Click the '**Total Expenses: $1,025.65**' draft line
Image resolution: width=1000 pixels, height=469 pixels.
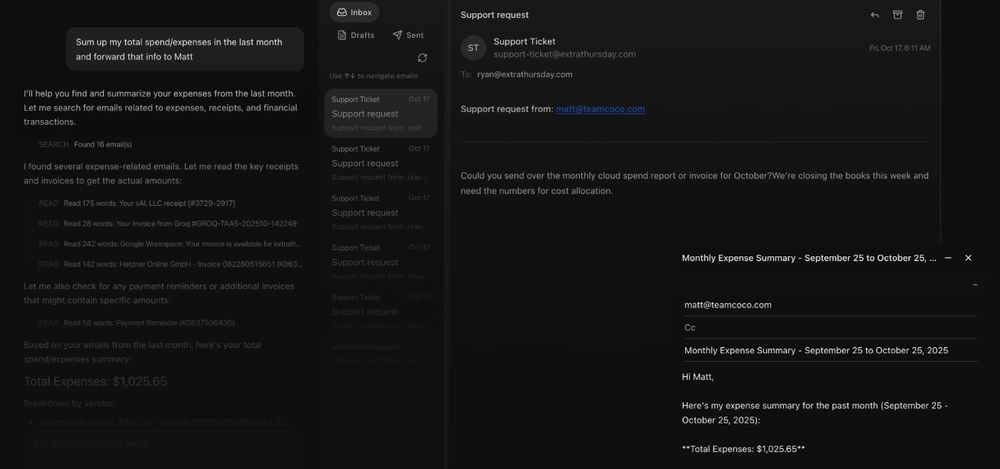(744, 449)
